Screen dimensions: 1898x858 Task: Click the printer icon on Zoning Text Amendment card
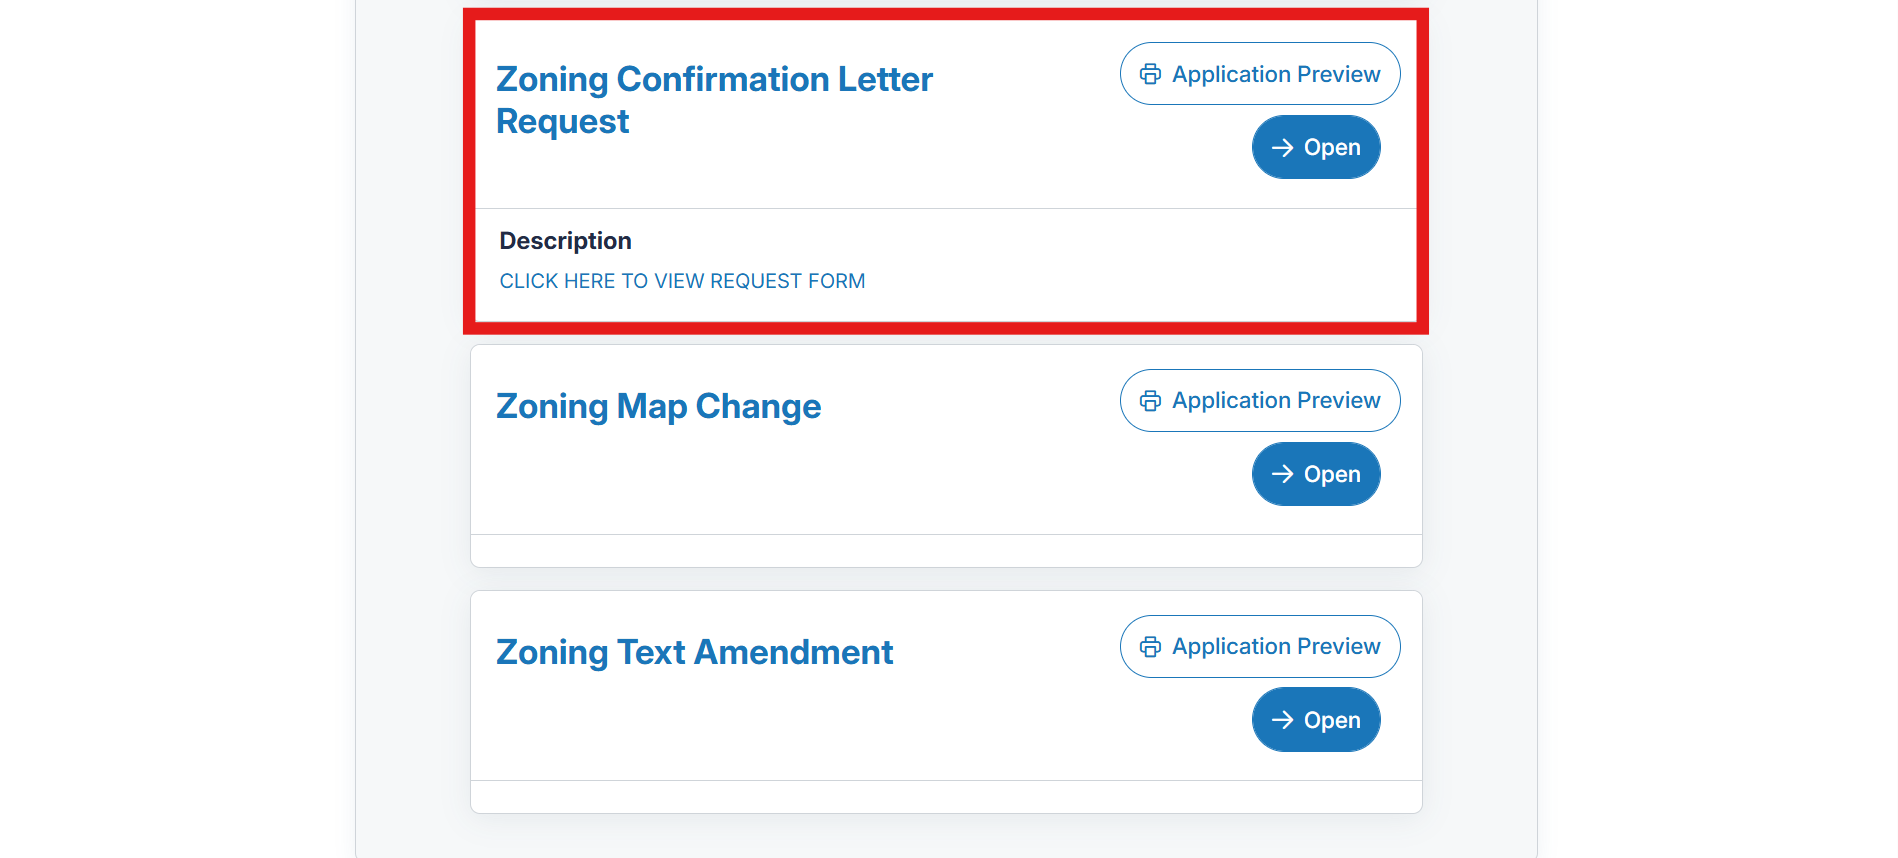click(x=1149, y=646)
